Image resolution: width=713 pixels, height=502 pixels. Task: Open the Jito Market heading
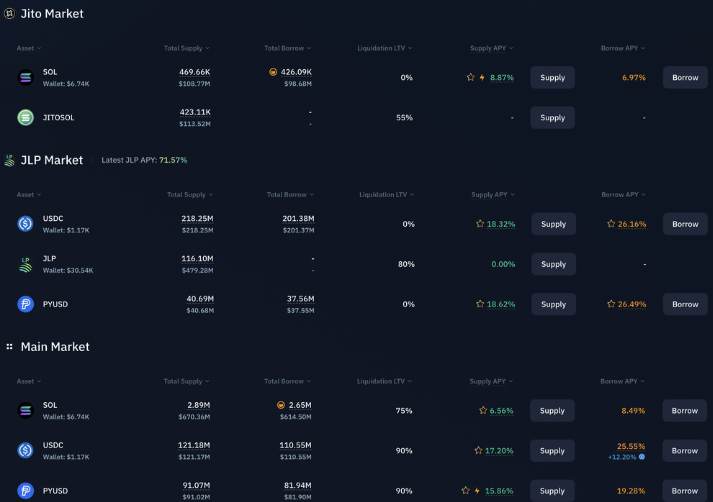52,14
